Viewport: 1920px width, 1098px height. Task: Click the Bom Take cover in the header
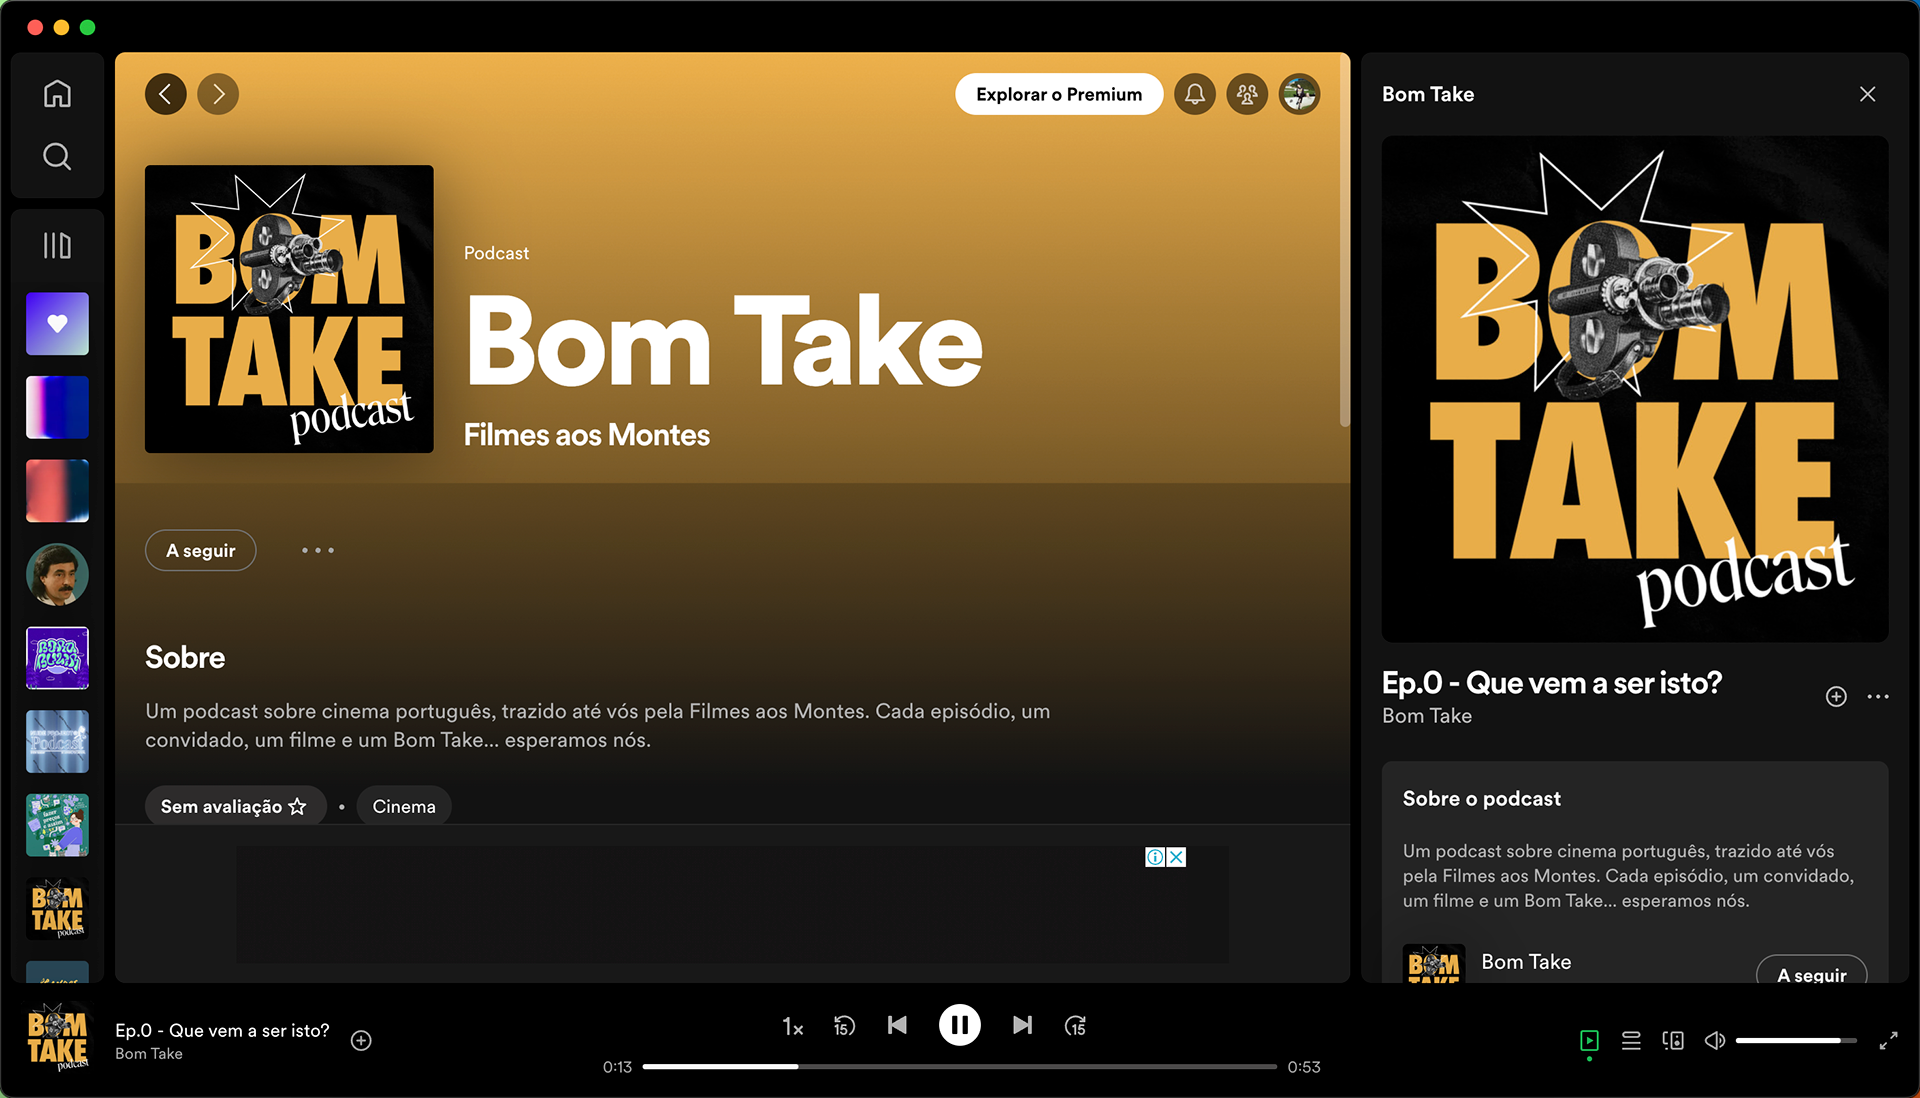289,309
